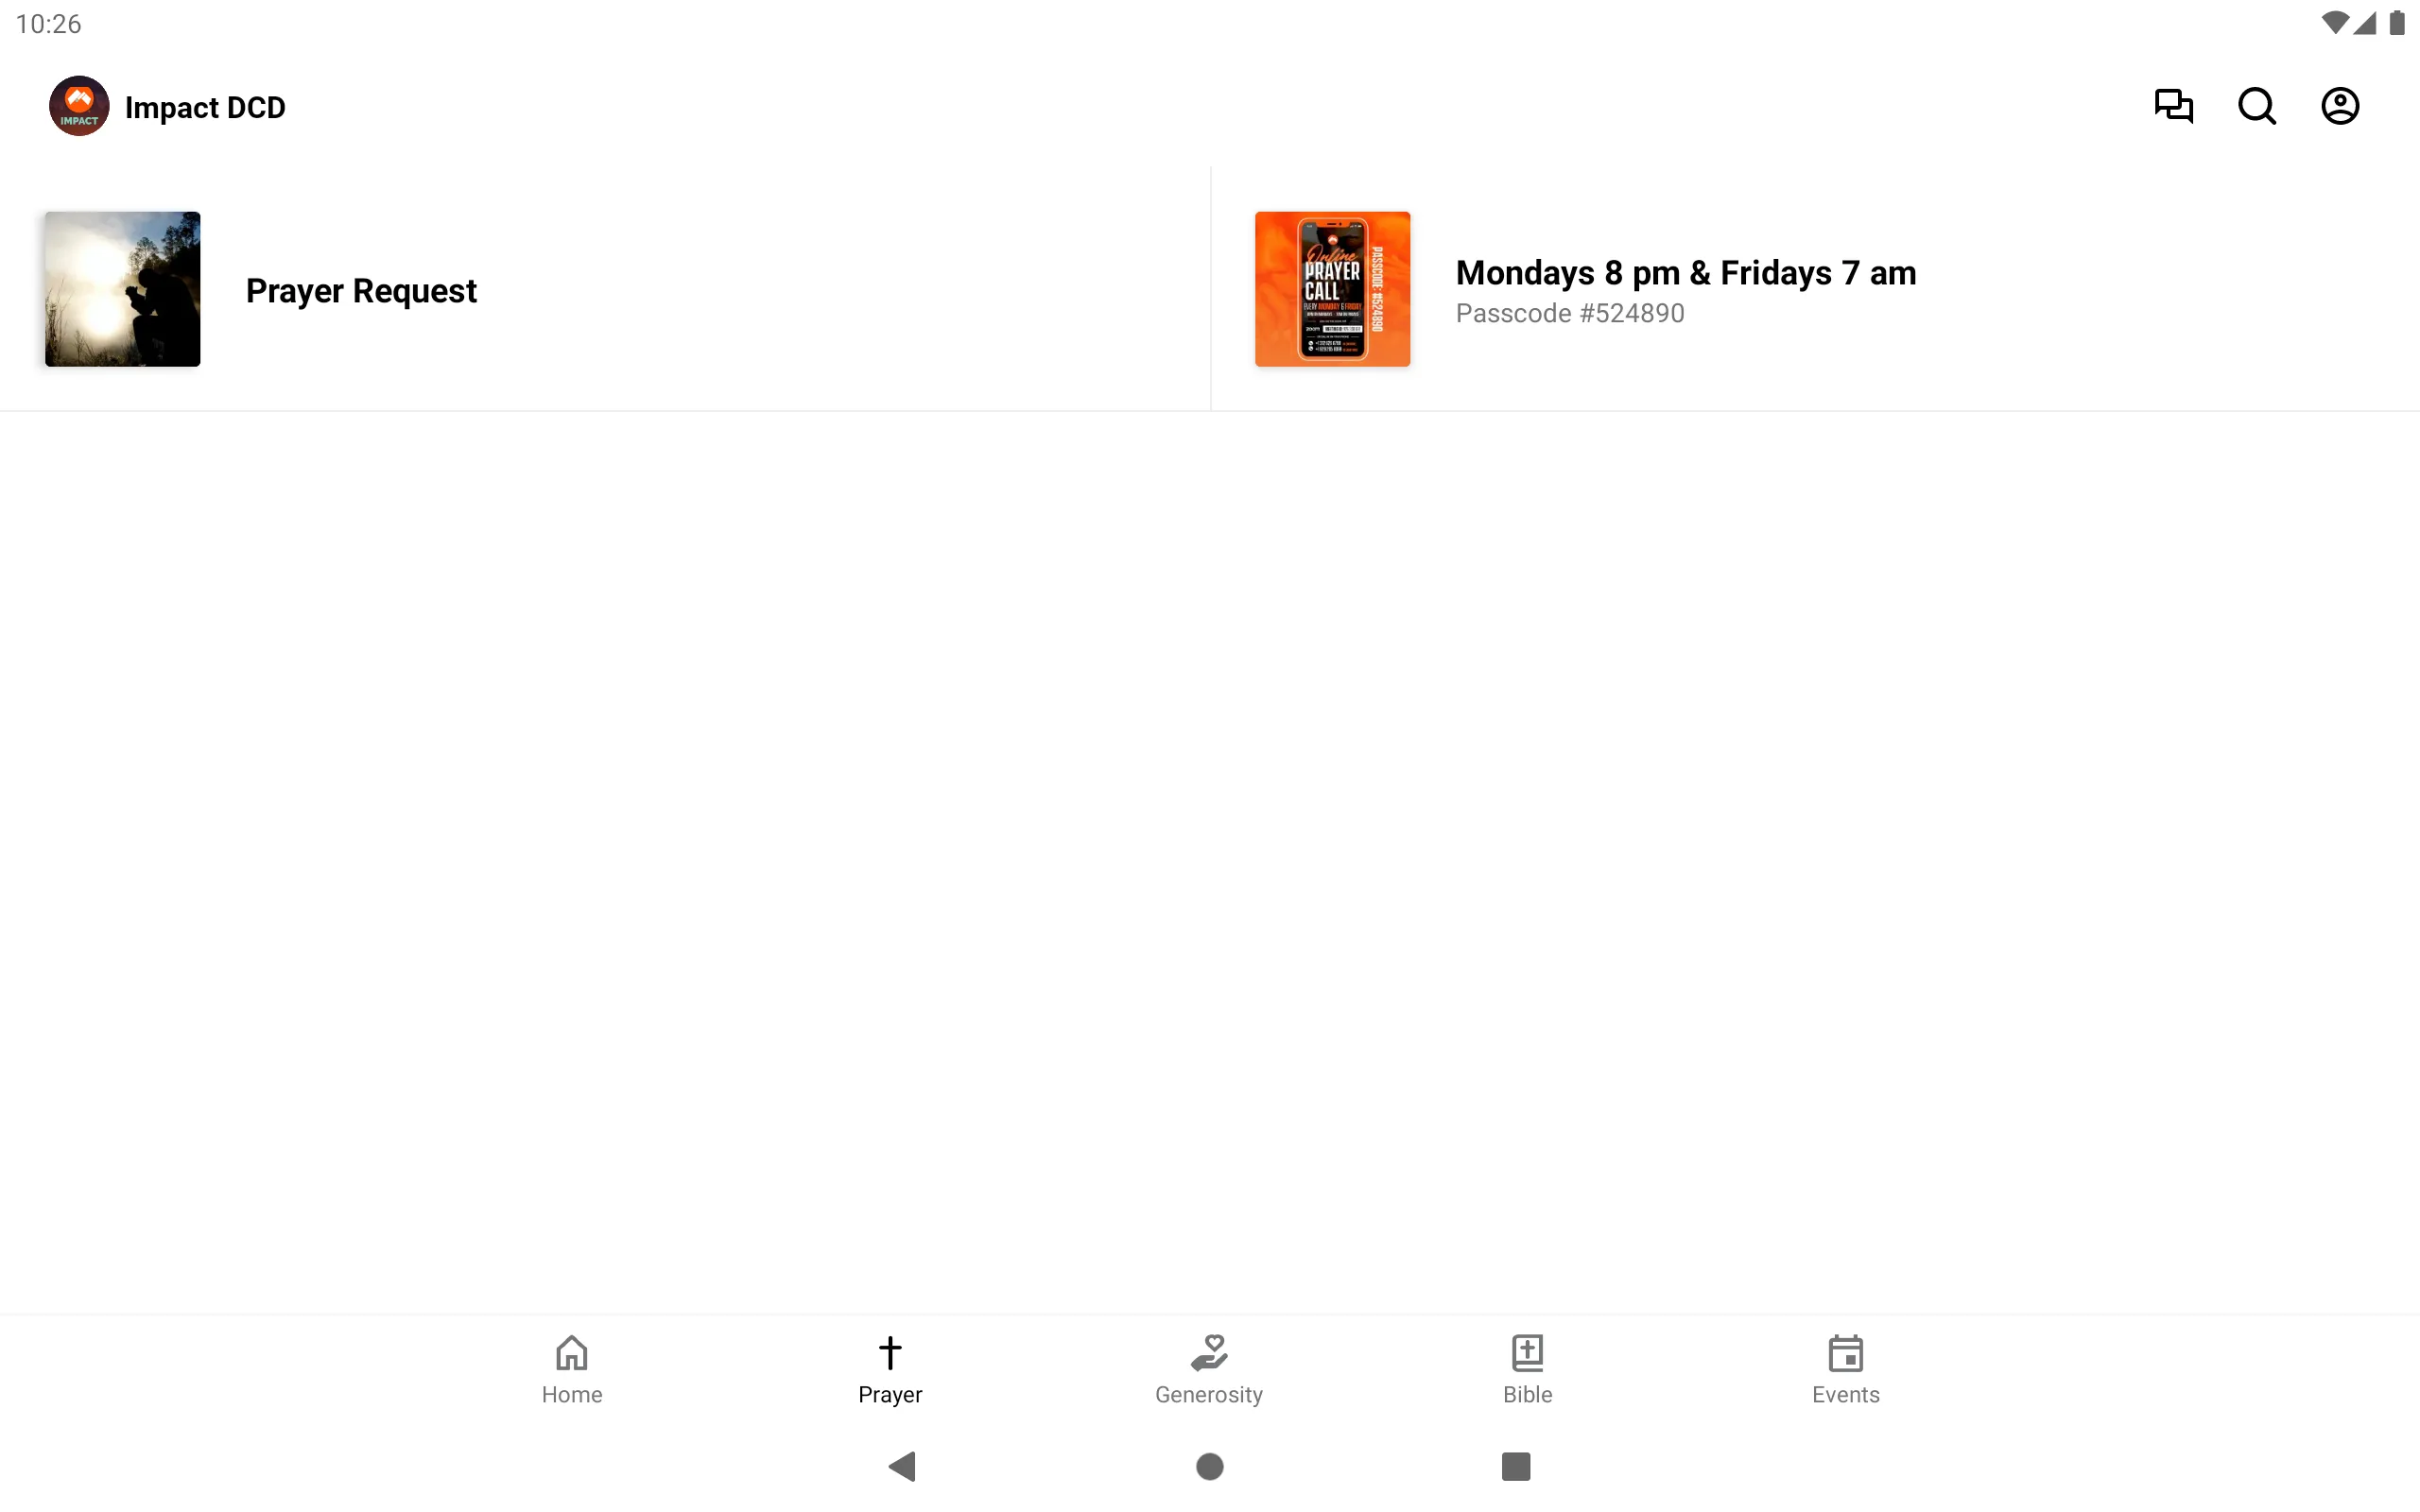Select the Prayer tab label
Screen dimensions: 2420x1512
(890, 1394)
